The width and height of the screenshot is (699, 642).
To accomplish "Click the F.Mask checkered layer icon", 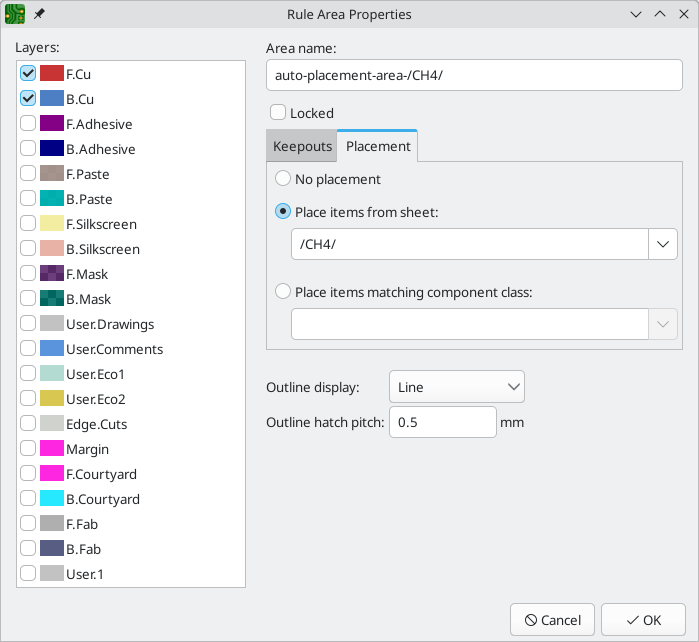I will point(52,273).
